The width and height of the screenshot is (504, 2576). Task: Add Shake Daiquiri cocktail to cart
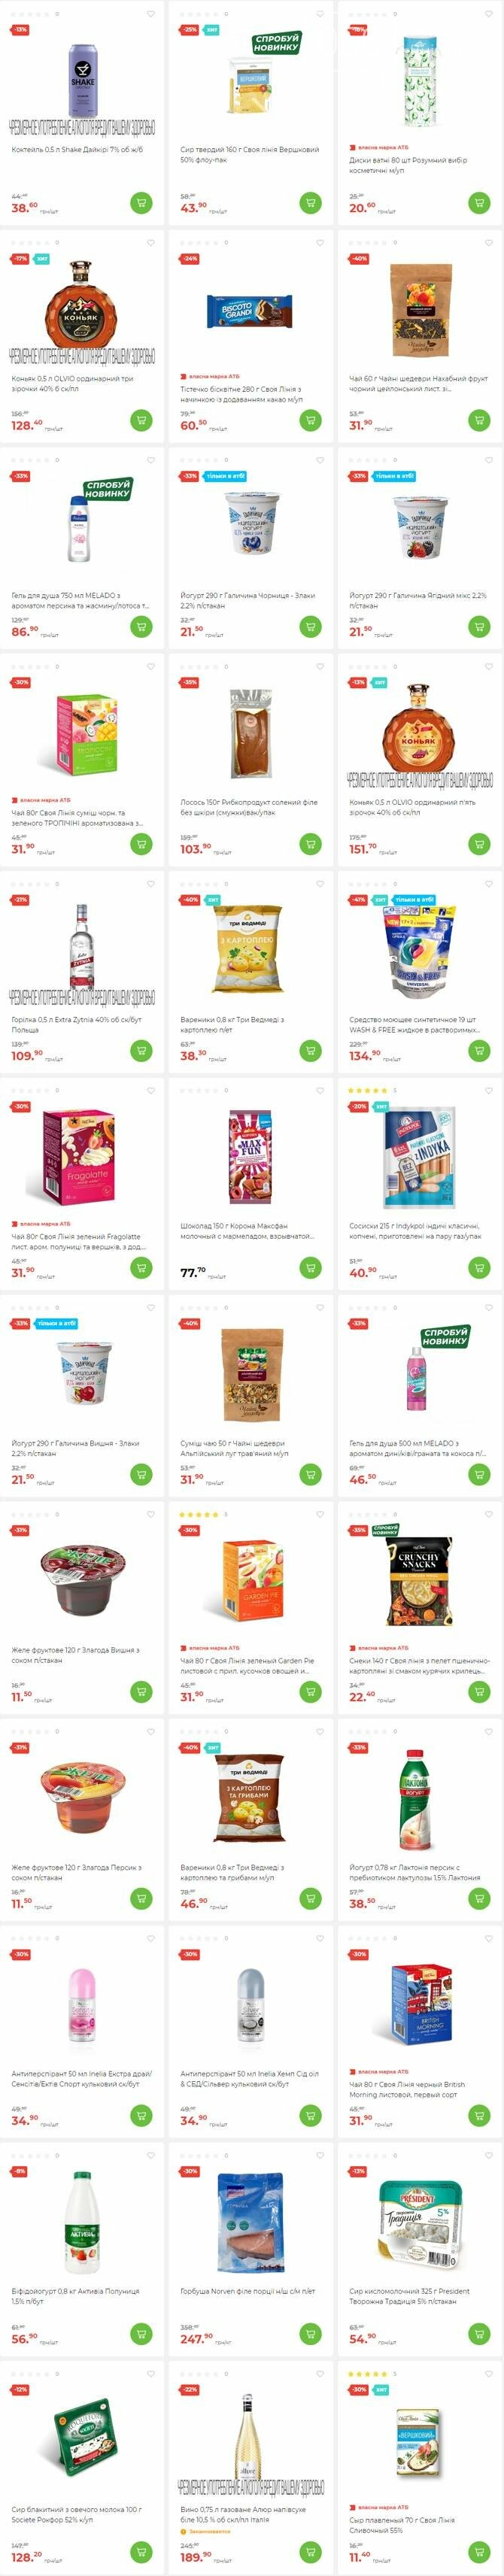pos(141,203)
